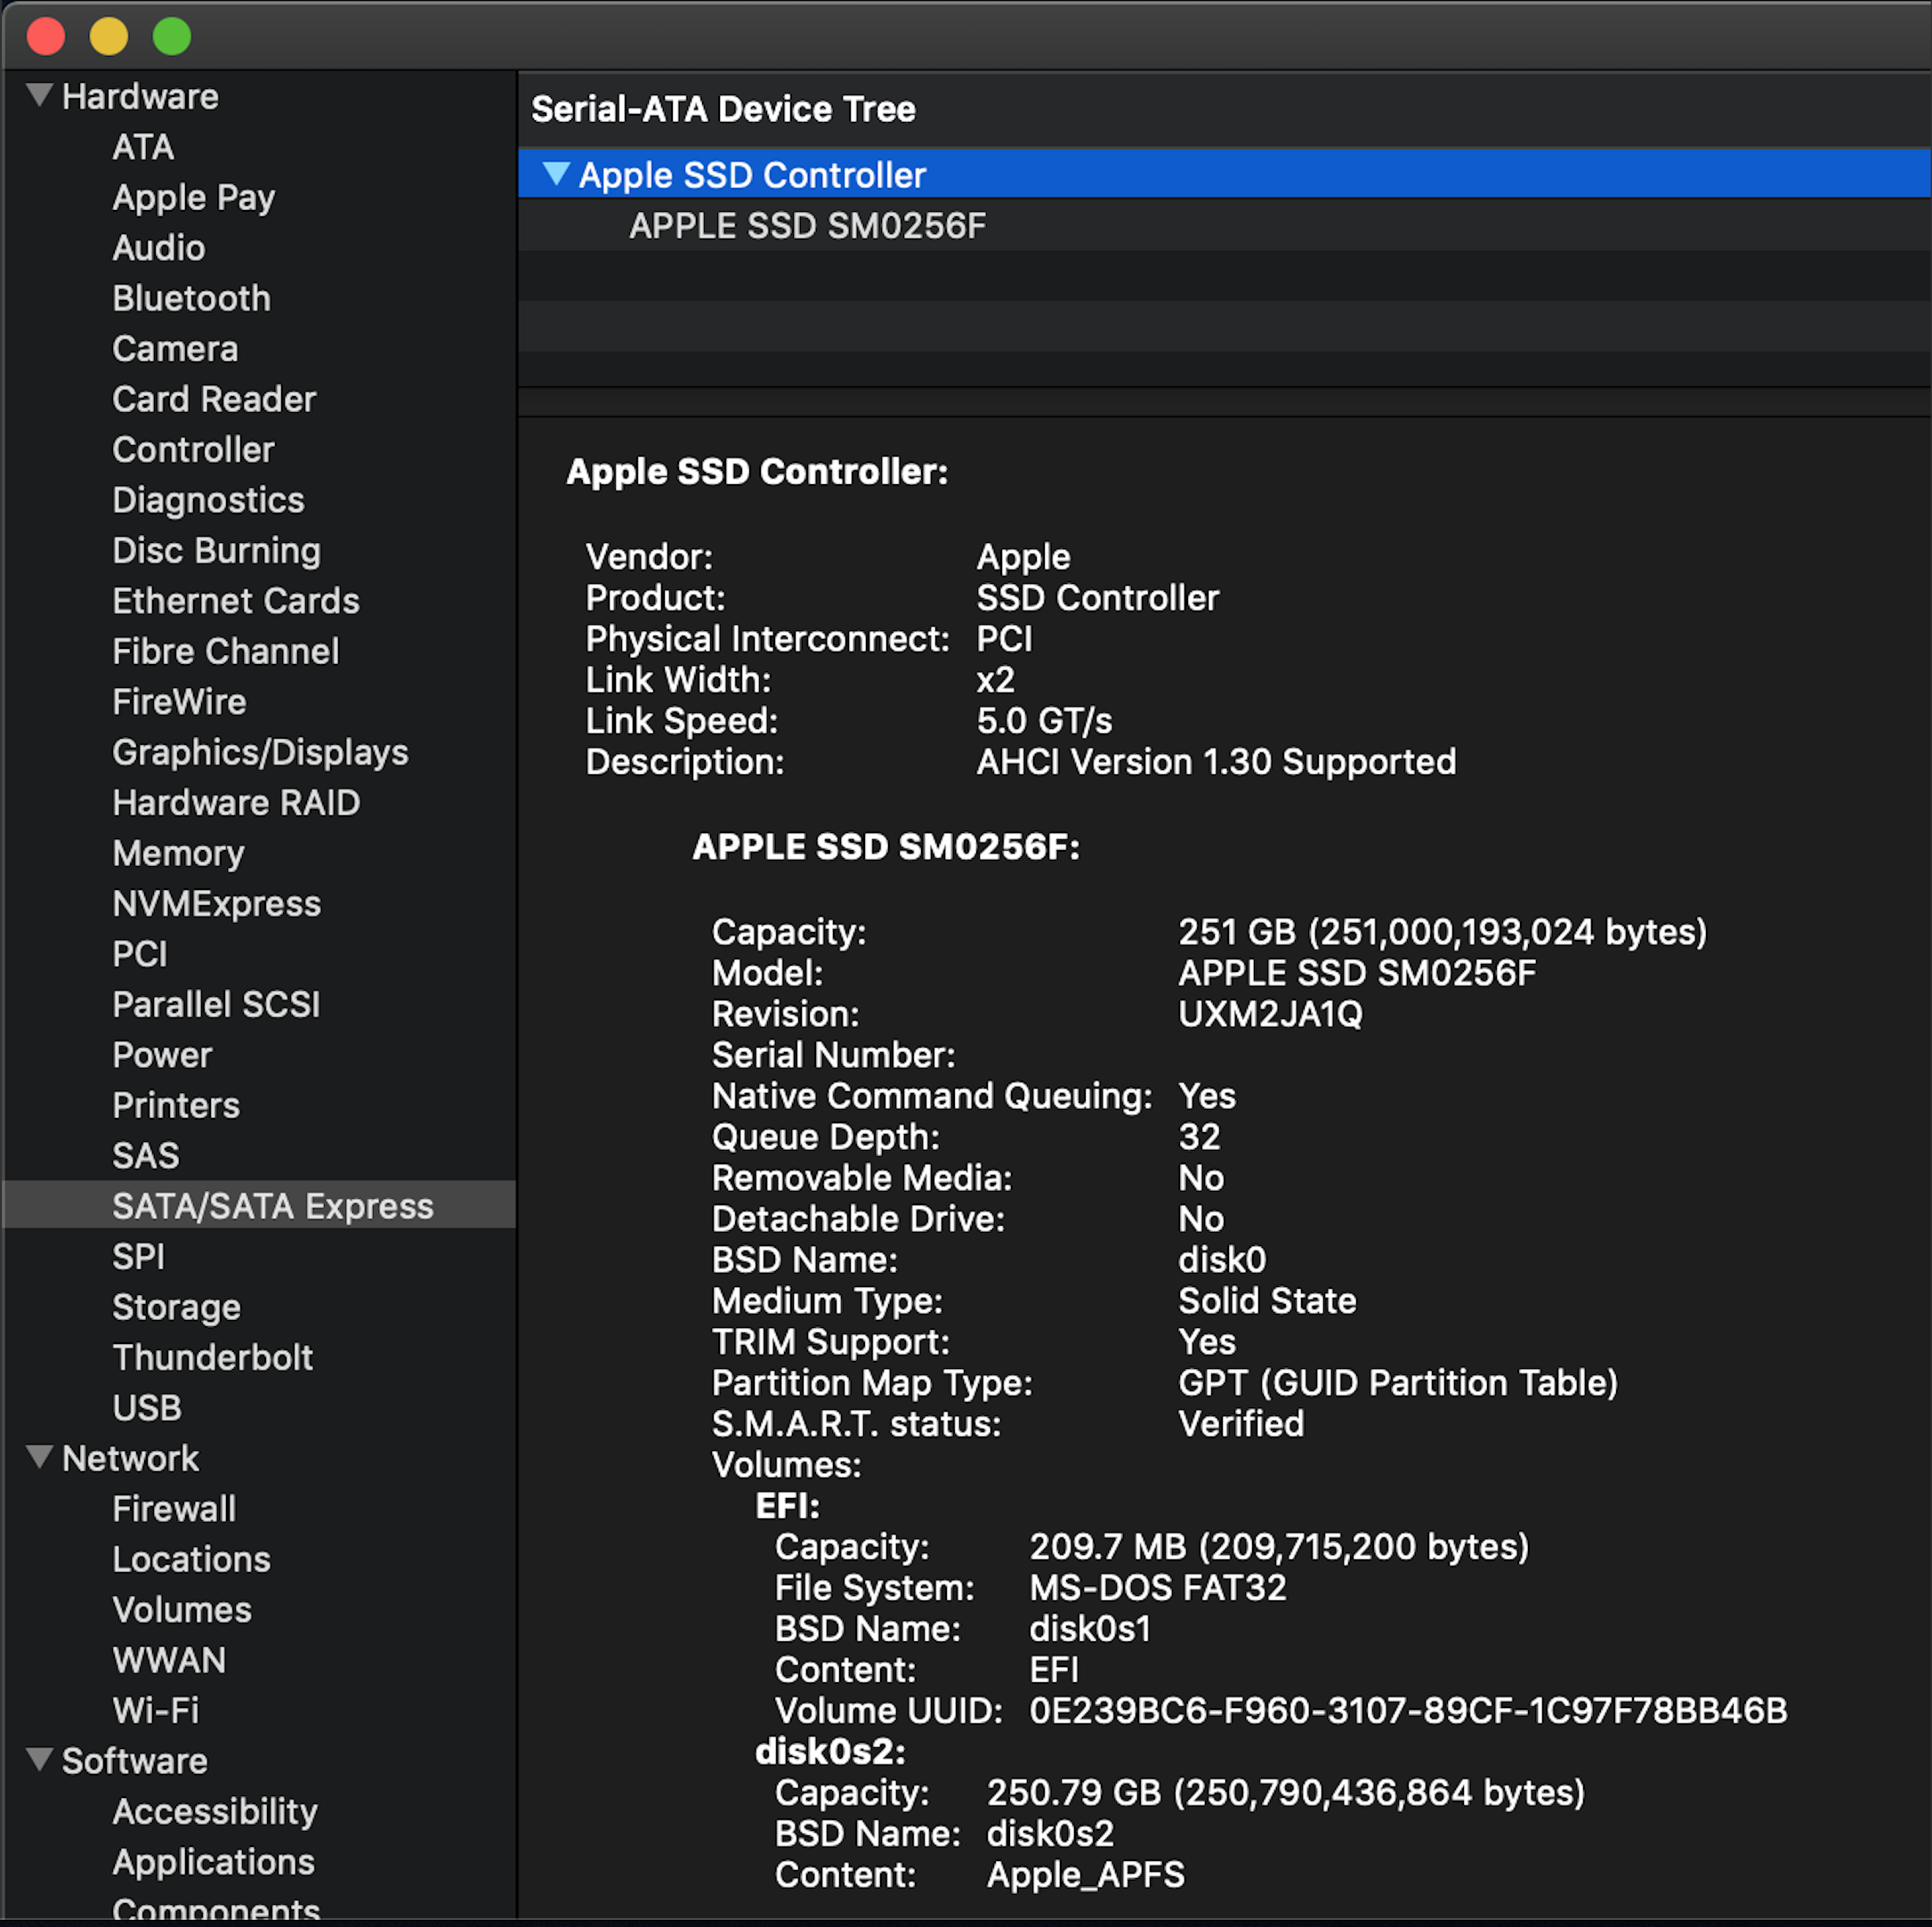Open the Storage sidebar item
The image size is (1932, 1927).
coord(176,1306)
